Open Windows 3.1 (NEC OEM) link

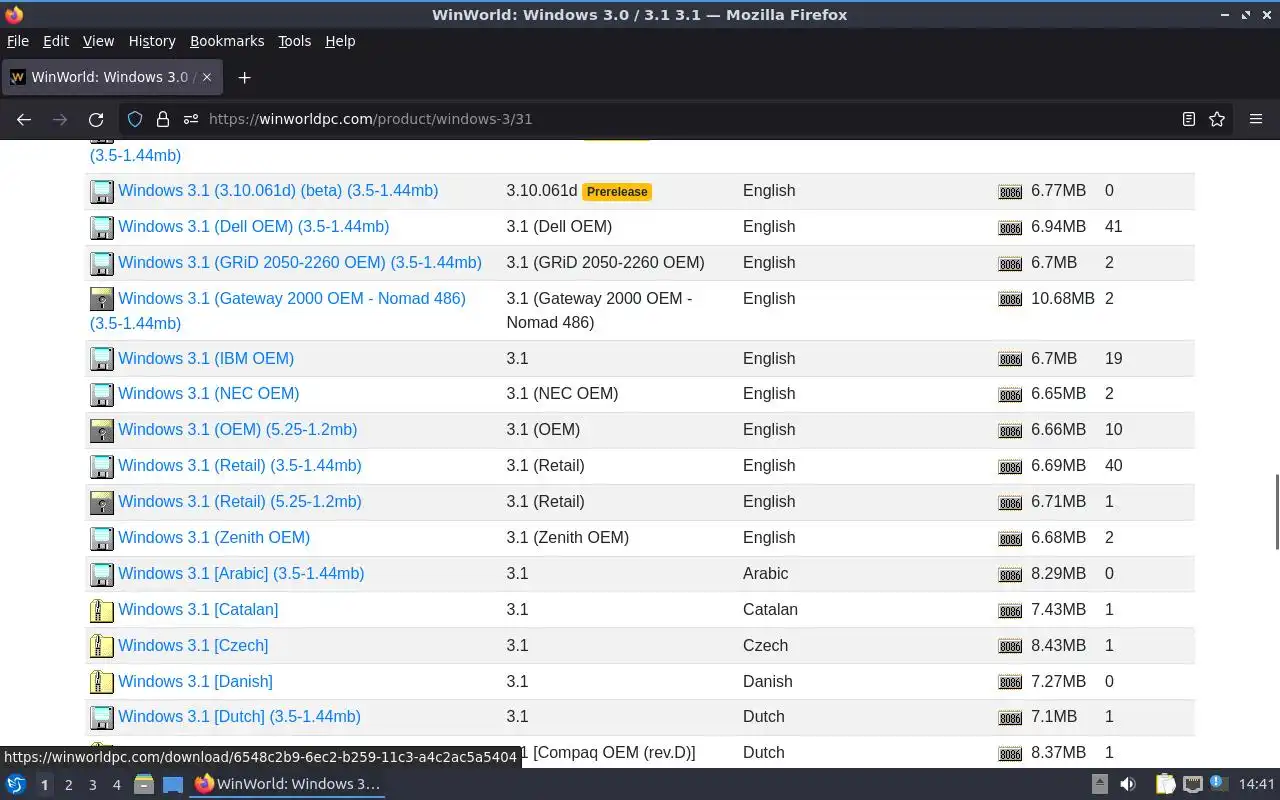click(x=209, y=393)
